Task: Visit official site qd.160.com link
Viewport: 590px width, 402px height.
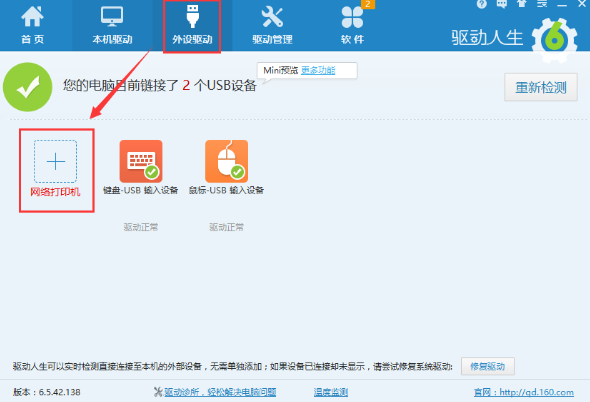Action: 524,392
